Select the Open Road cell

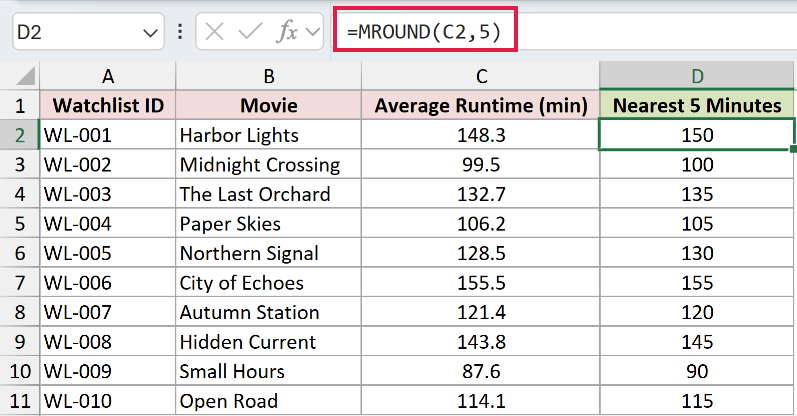[268, 401]
